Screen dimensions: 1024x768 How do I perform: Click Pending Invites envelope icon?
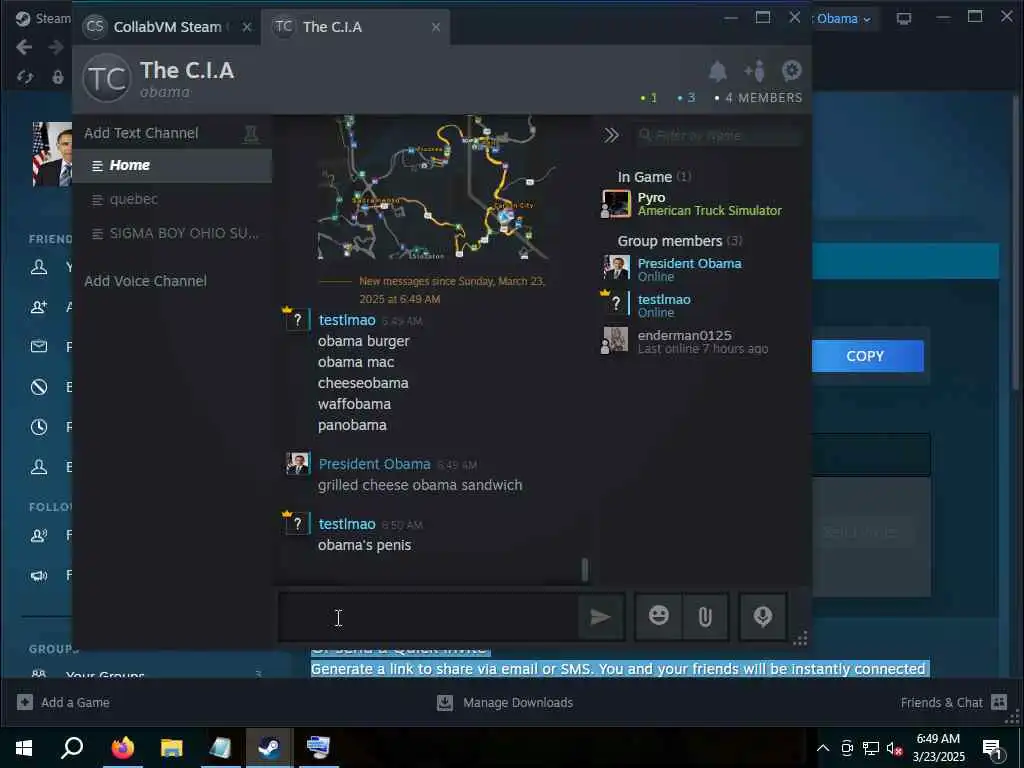click(x=39, y=347)
